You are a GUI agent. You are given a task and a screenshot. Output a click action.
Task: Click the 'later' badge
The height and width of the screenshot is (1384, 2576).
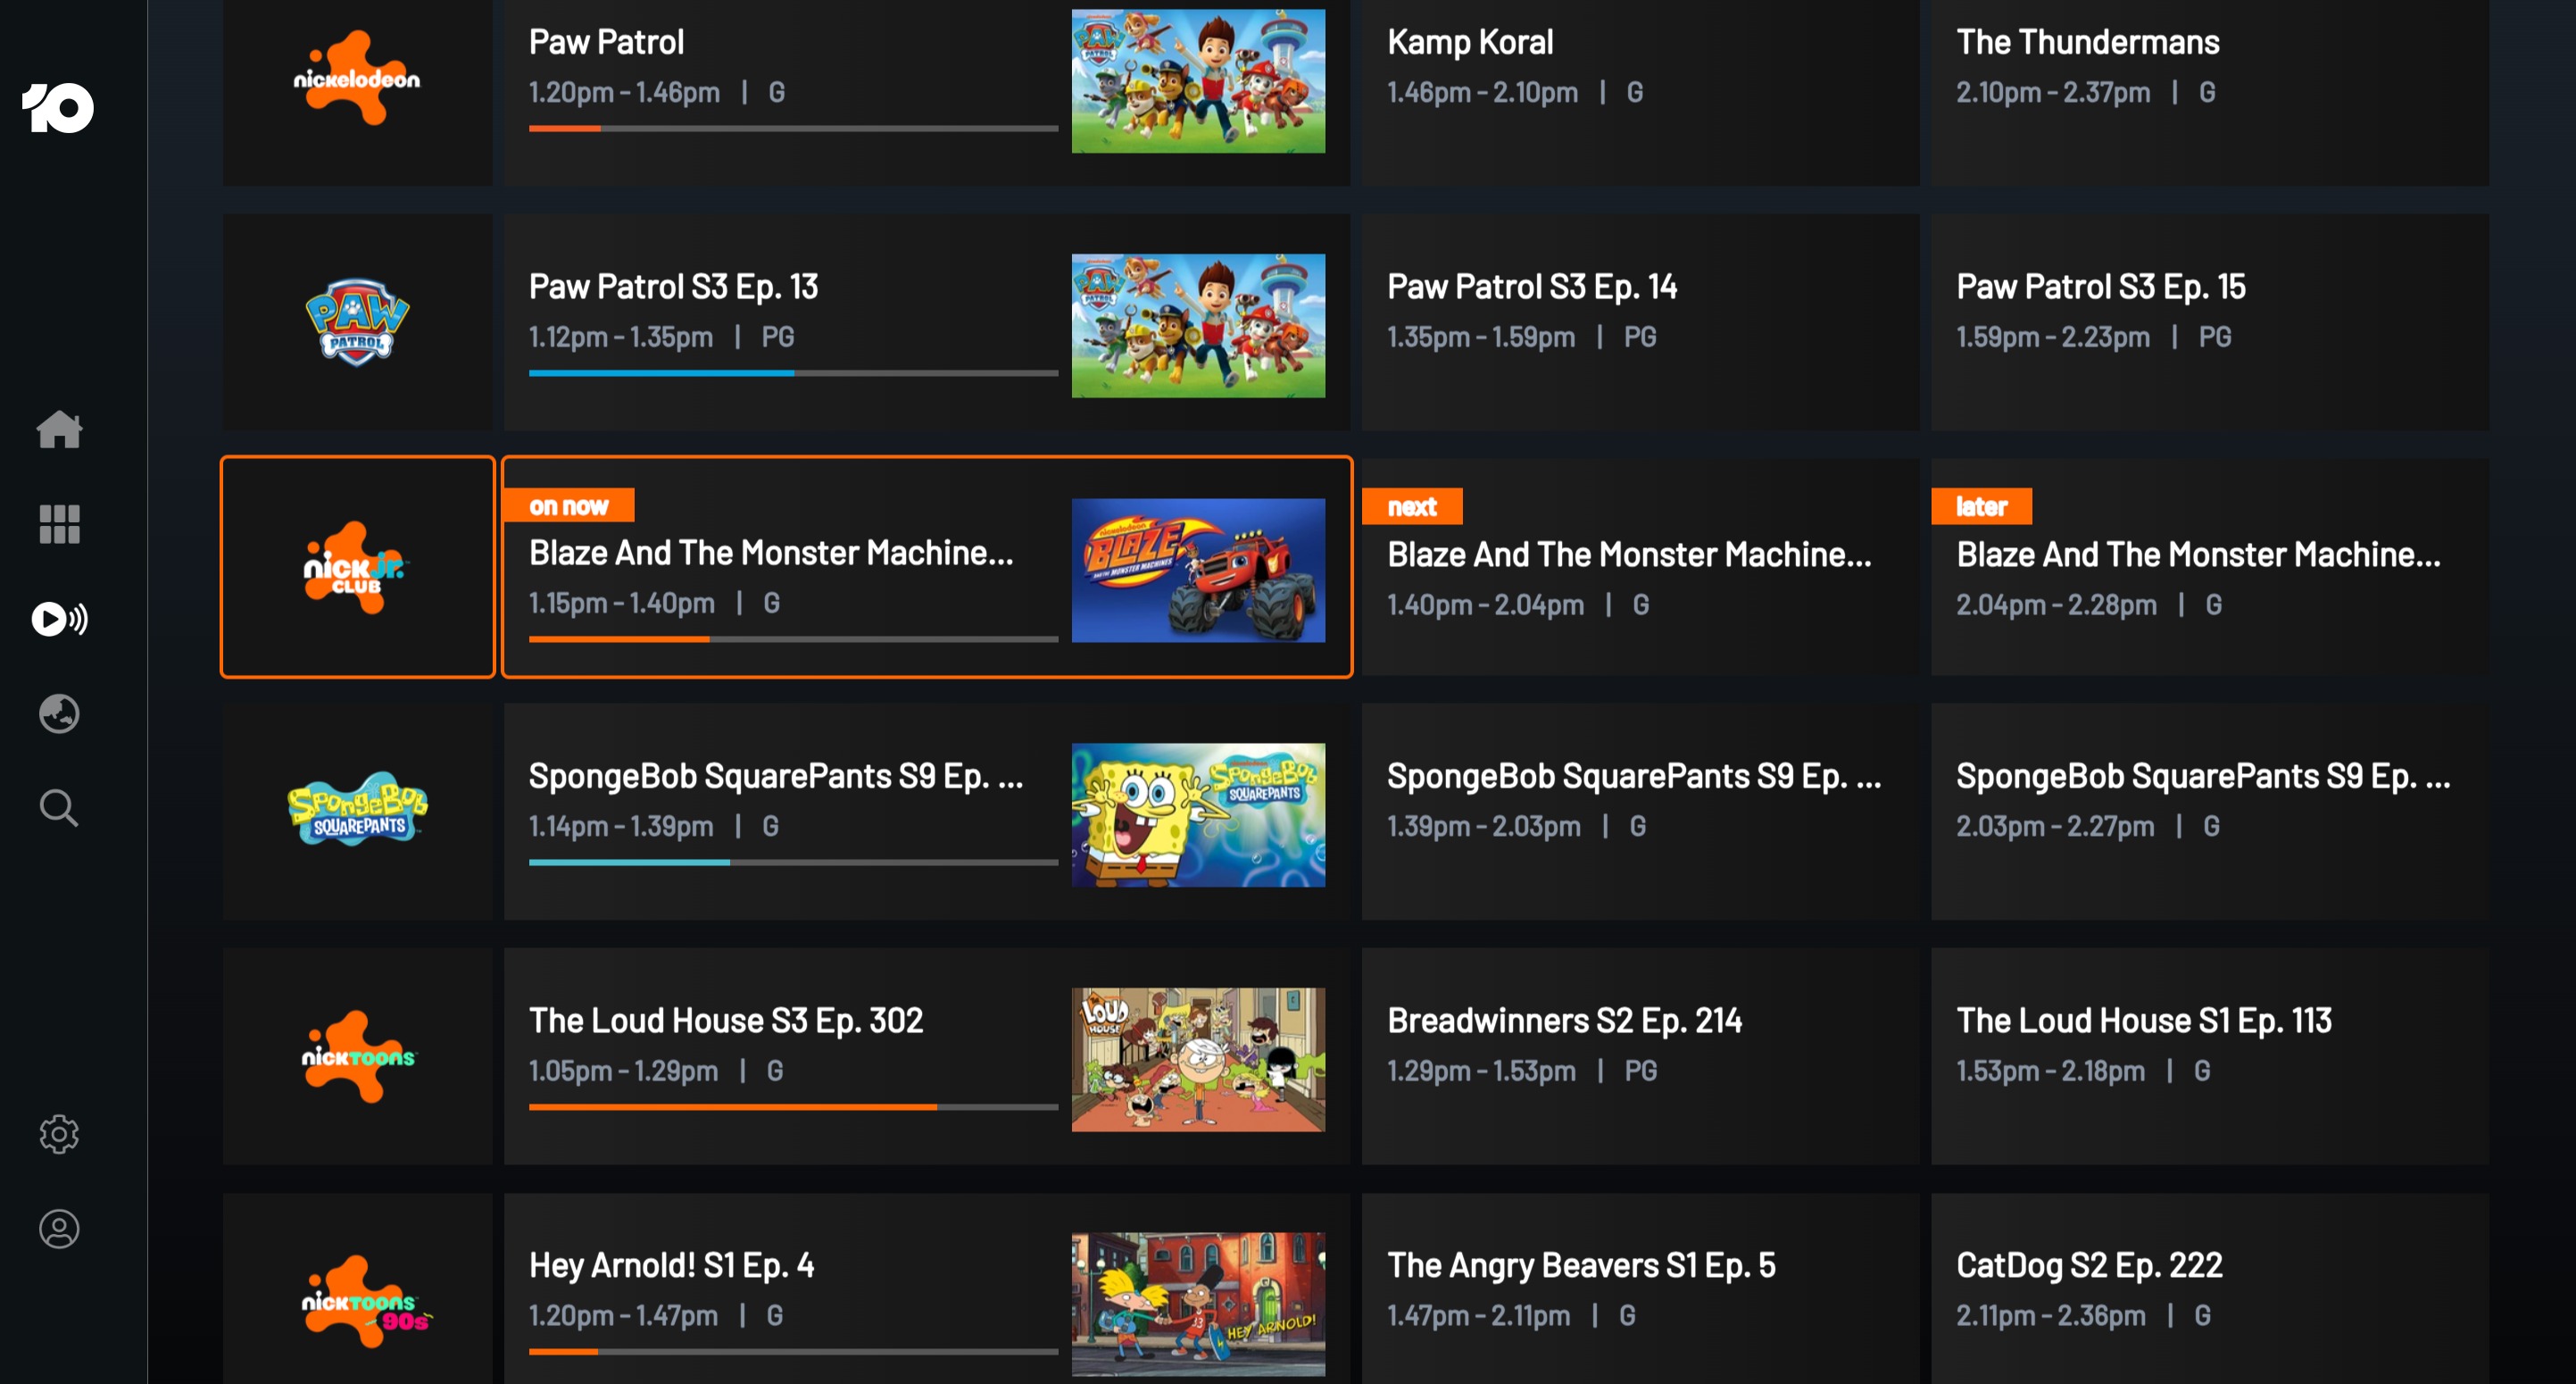(1981, 506)
